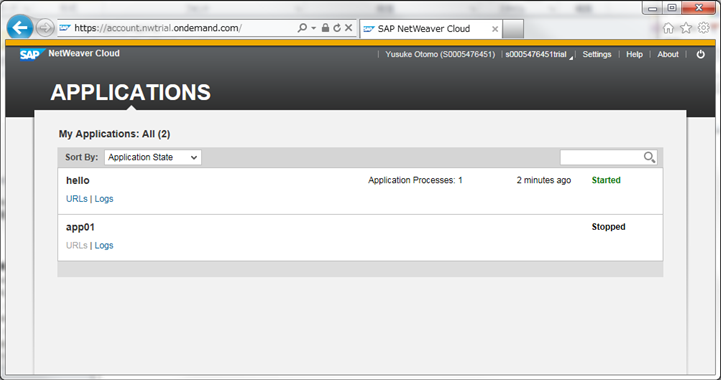Image resolution: width=722 pixels, height=381 pixels.
Task: Click the browser forward arrow button
Action: click(45, 28)
